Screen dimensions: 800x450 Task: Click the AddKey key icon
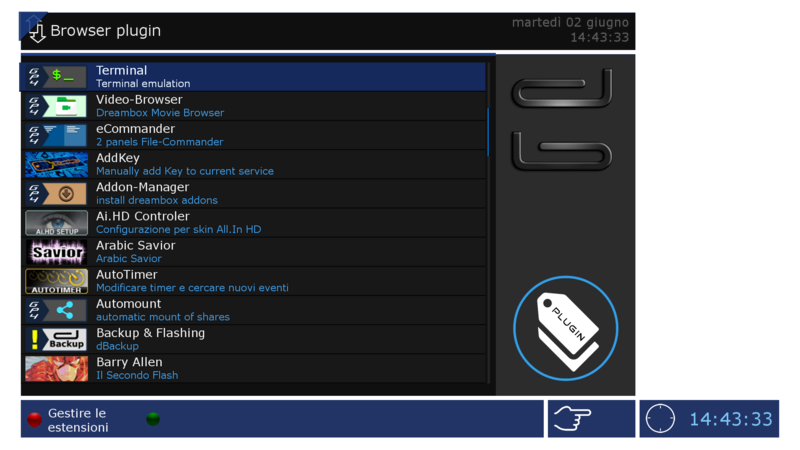click(56, 164)
